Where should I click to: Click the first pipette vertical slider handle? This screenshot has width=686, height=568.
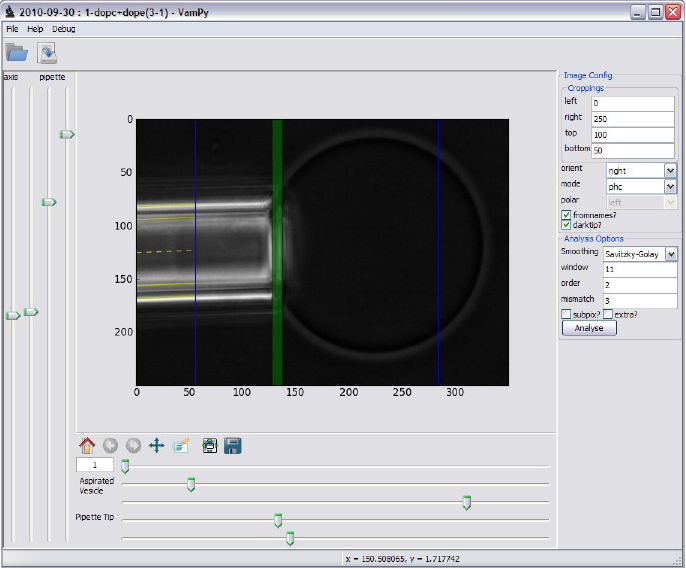click(49, 202)
